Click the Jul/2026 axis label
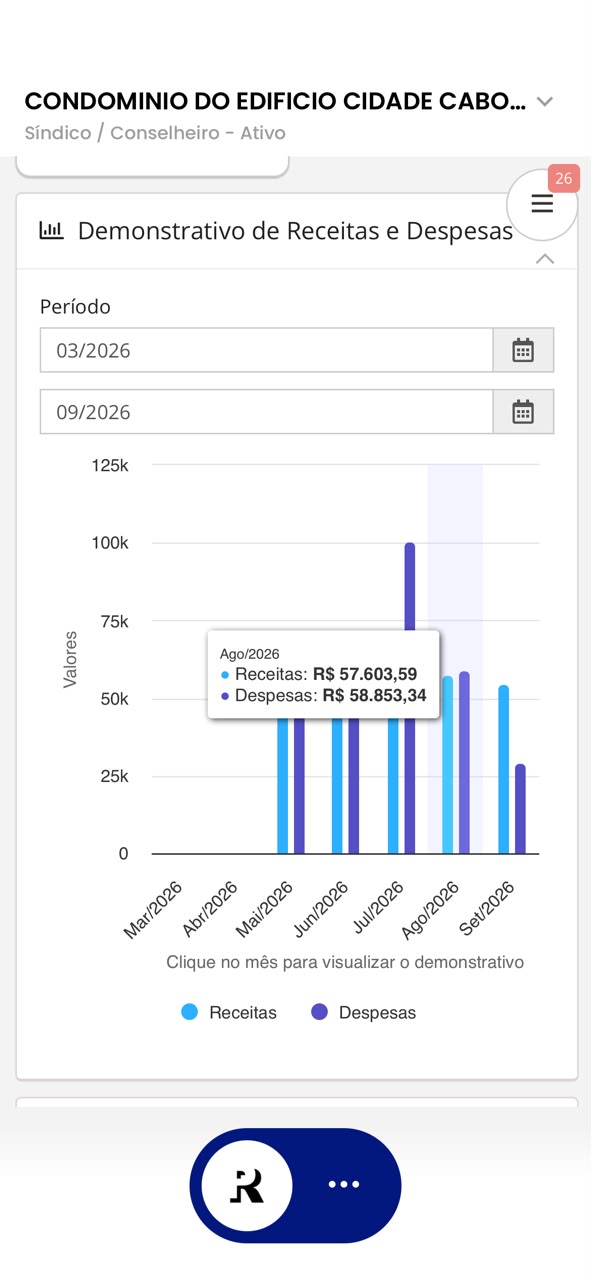 click(378, 908)
